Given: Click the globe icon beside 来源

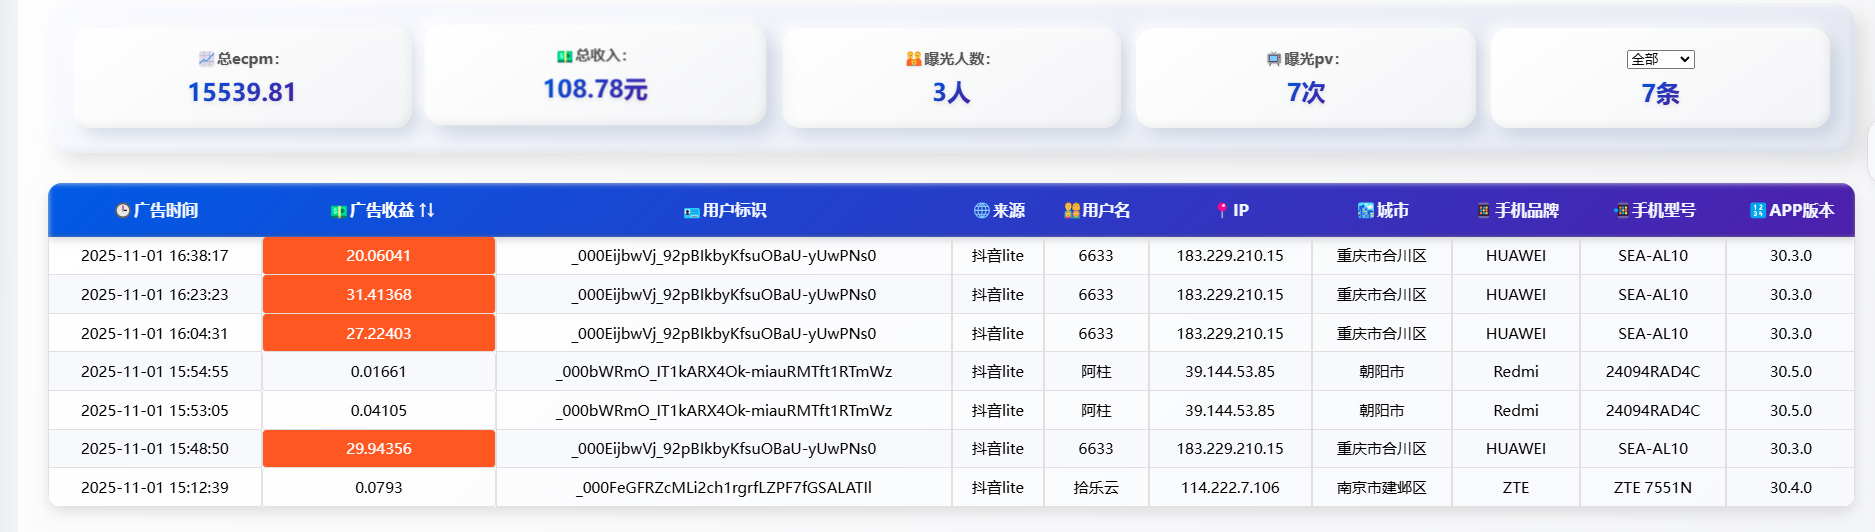Looking at the screenshot, I should click(x=981, y=211).
